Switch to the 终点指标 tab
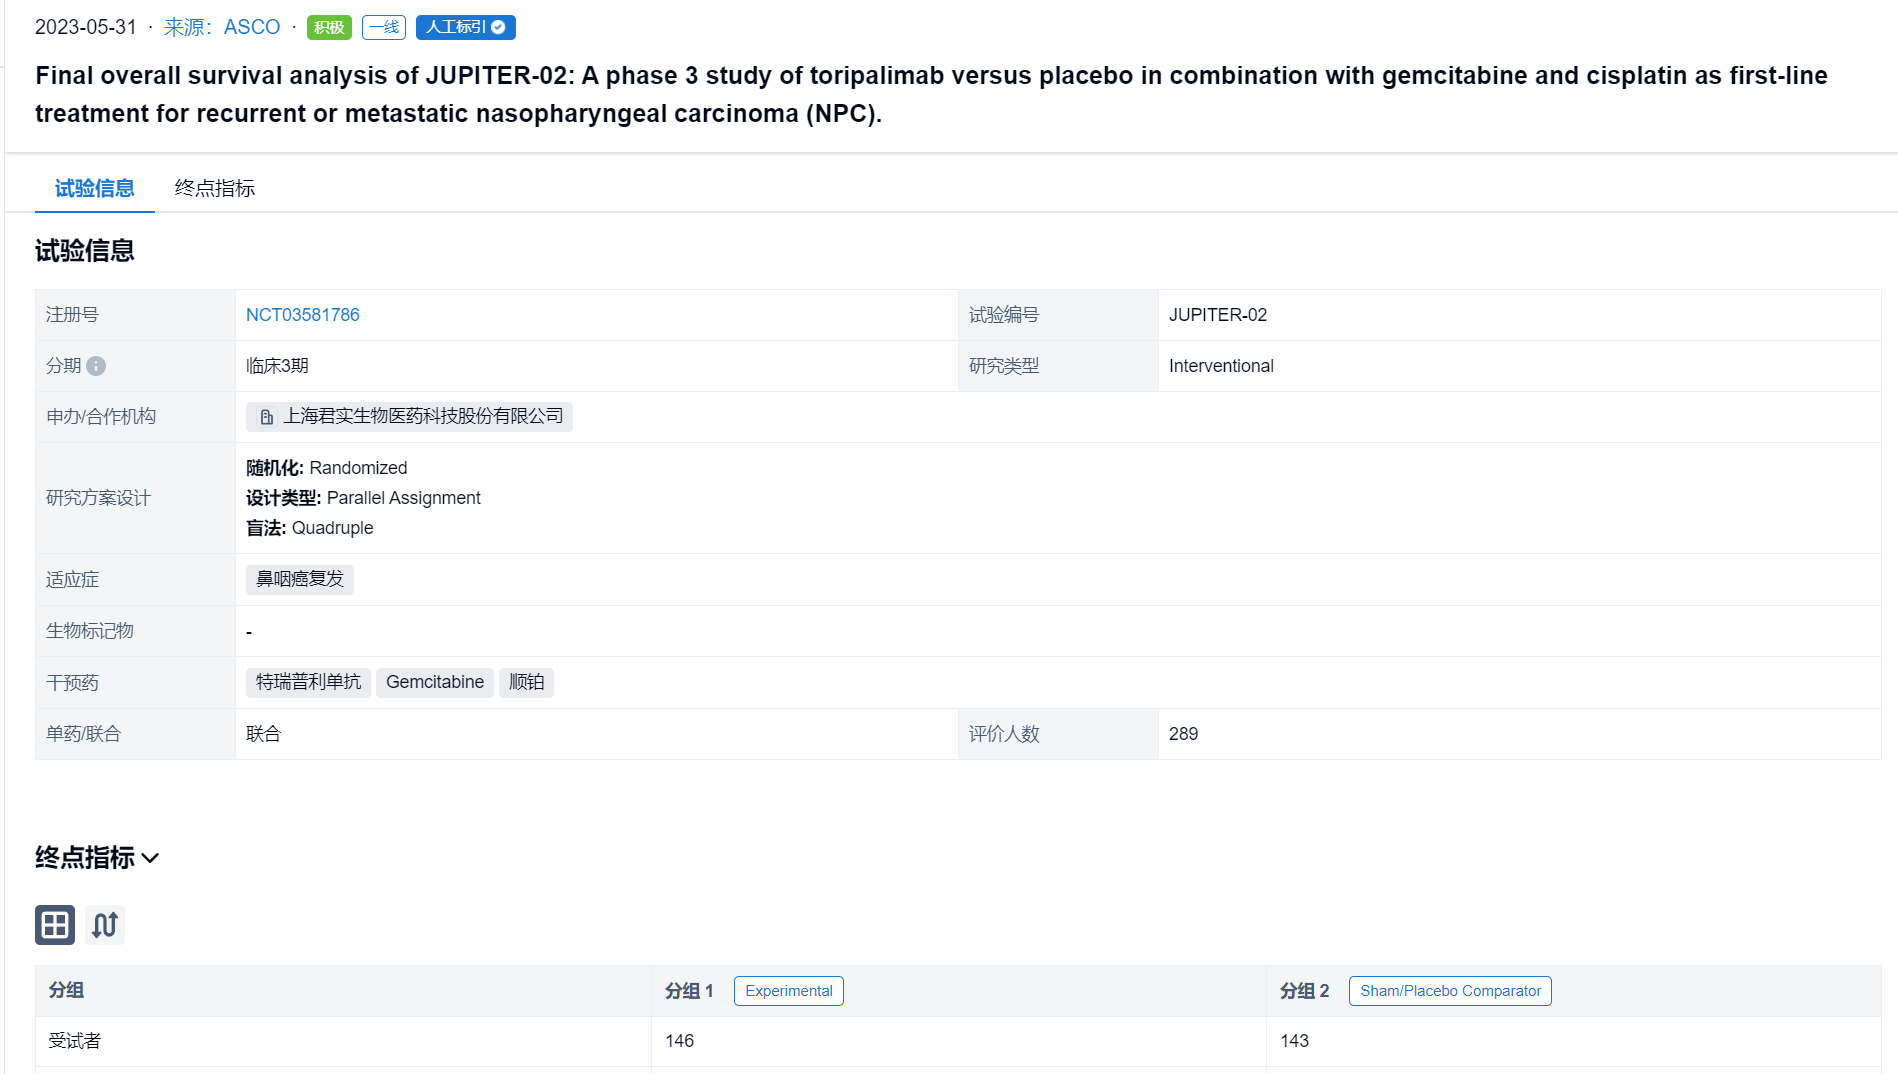Viewport: 1898px width, 1074px height. (215, 188)
